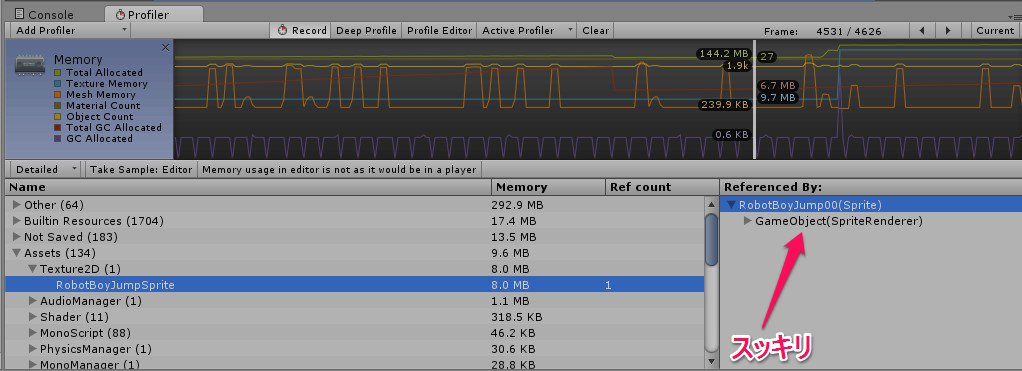Image resolution: width=1022 pixels, height=371 pixels.
Task: Click the 292.9 MB memory value
Action: click(517, 205)
